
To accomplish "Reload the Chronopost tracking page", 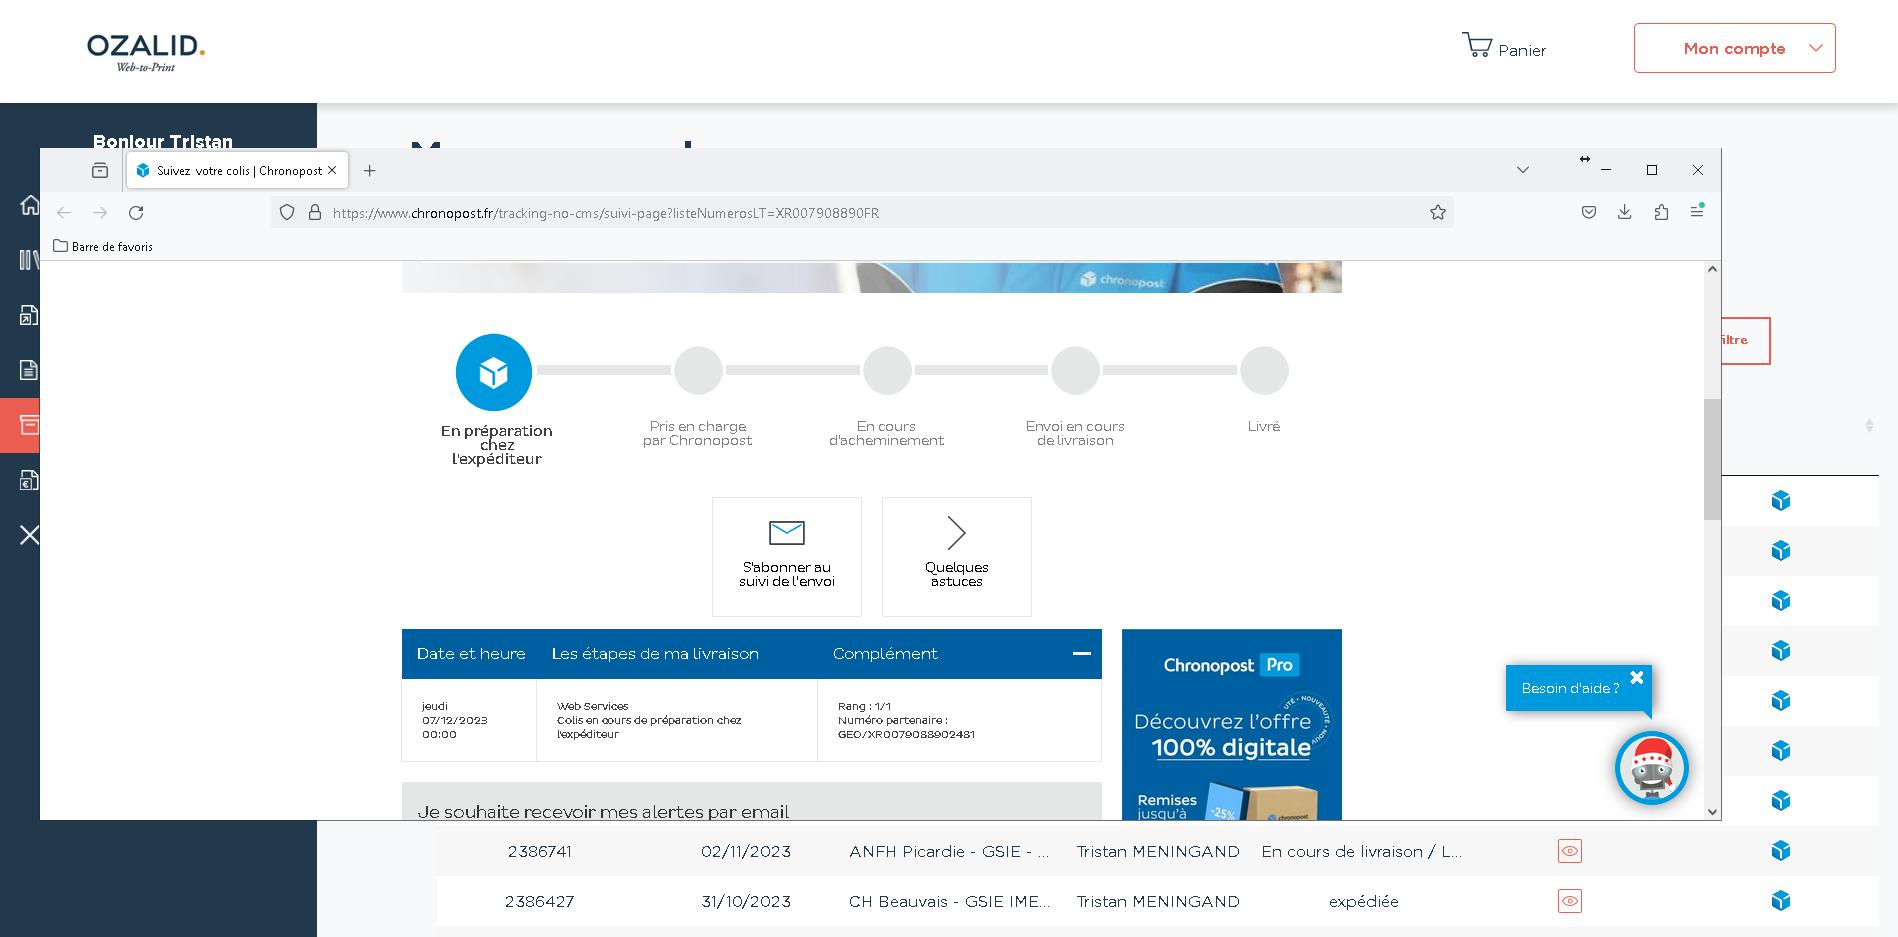I will (x=136, y=213).
